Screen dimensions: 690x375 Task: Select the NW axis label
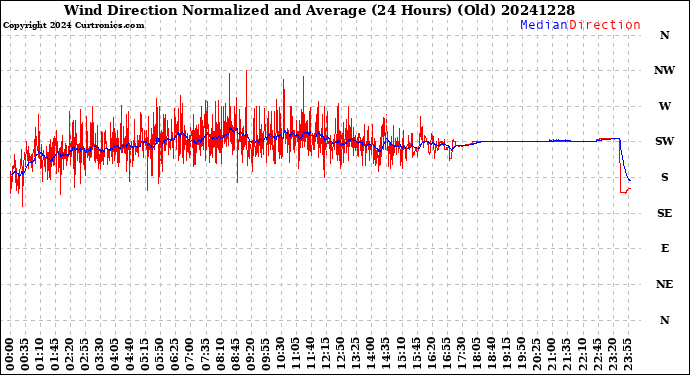[x=664, y=70]
